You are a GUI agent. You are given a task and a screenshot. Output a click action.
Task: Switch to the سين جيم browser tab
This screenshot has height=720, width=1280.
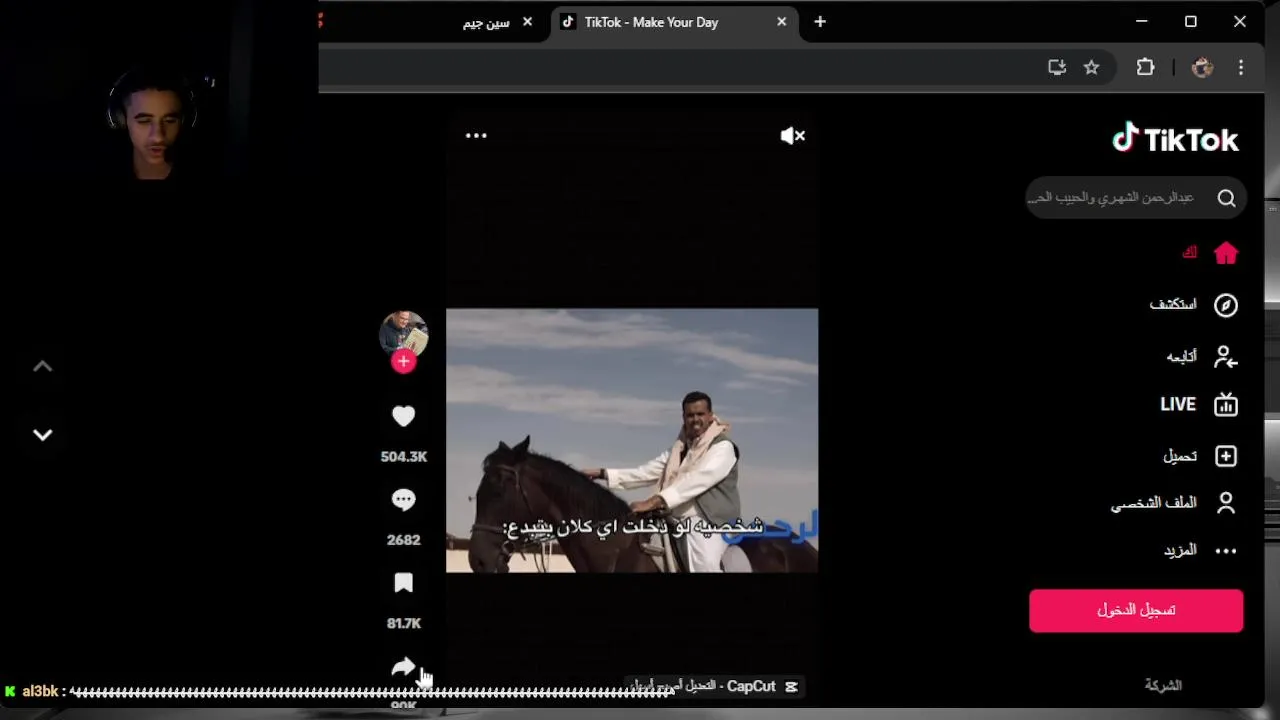point(486,22)
